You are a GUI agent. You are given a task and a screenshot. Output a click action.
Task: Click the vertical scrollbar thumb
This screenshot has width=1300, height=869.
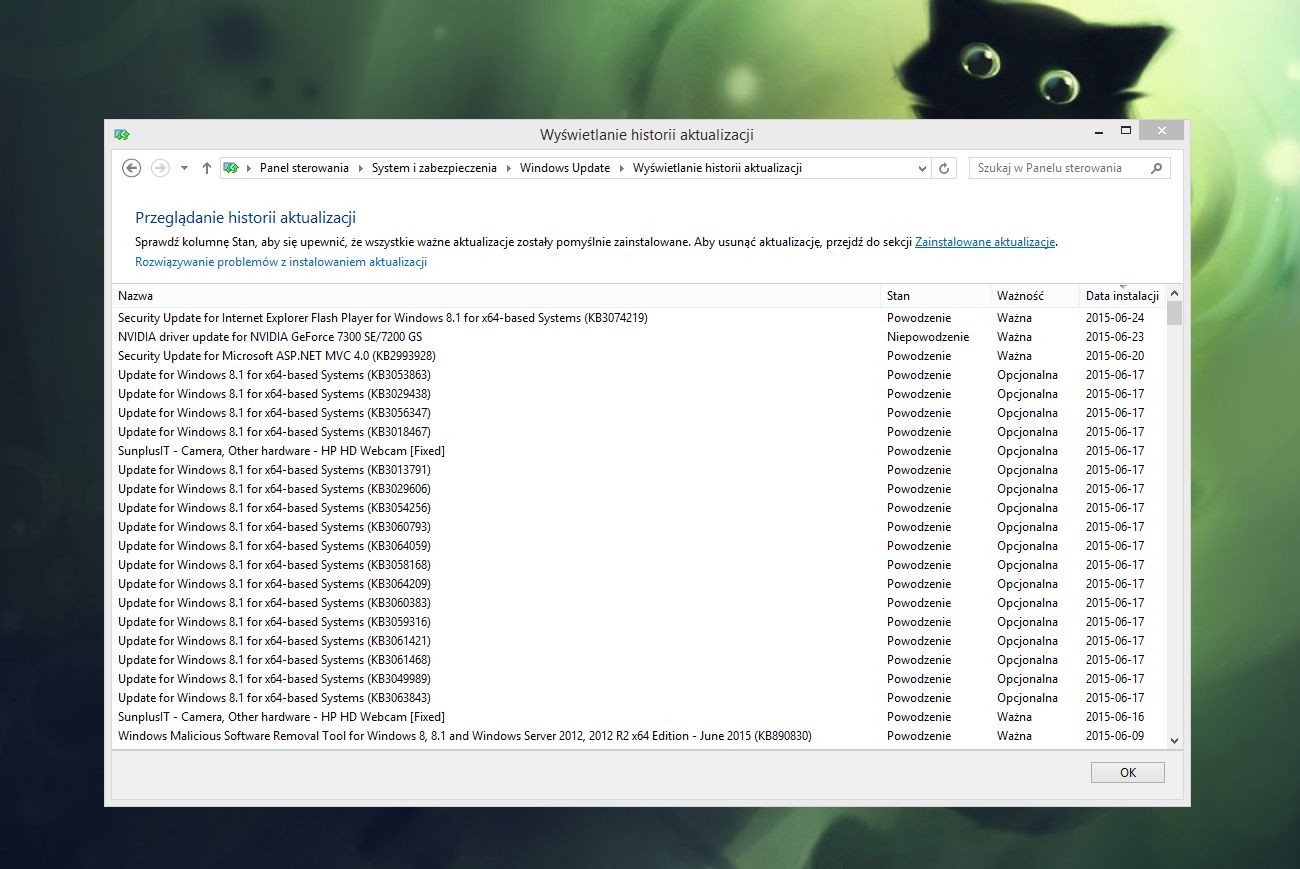tap(1174, 313)
